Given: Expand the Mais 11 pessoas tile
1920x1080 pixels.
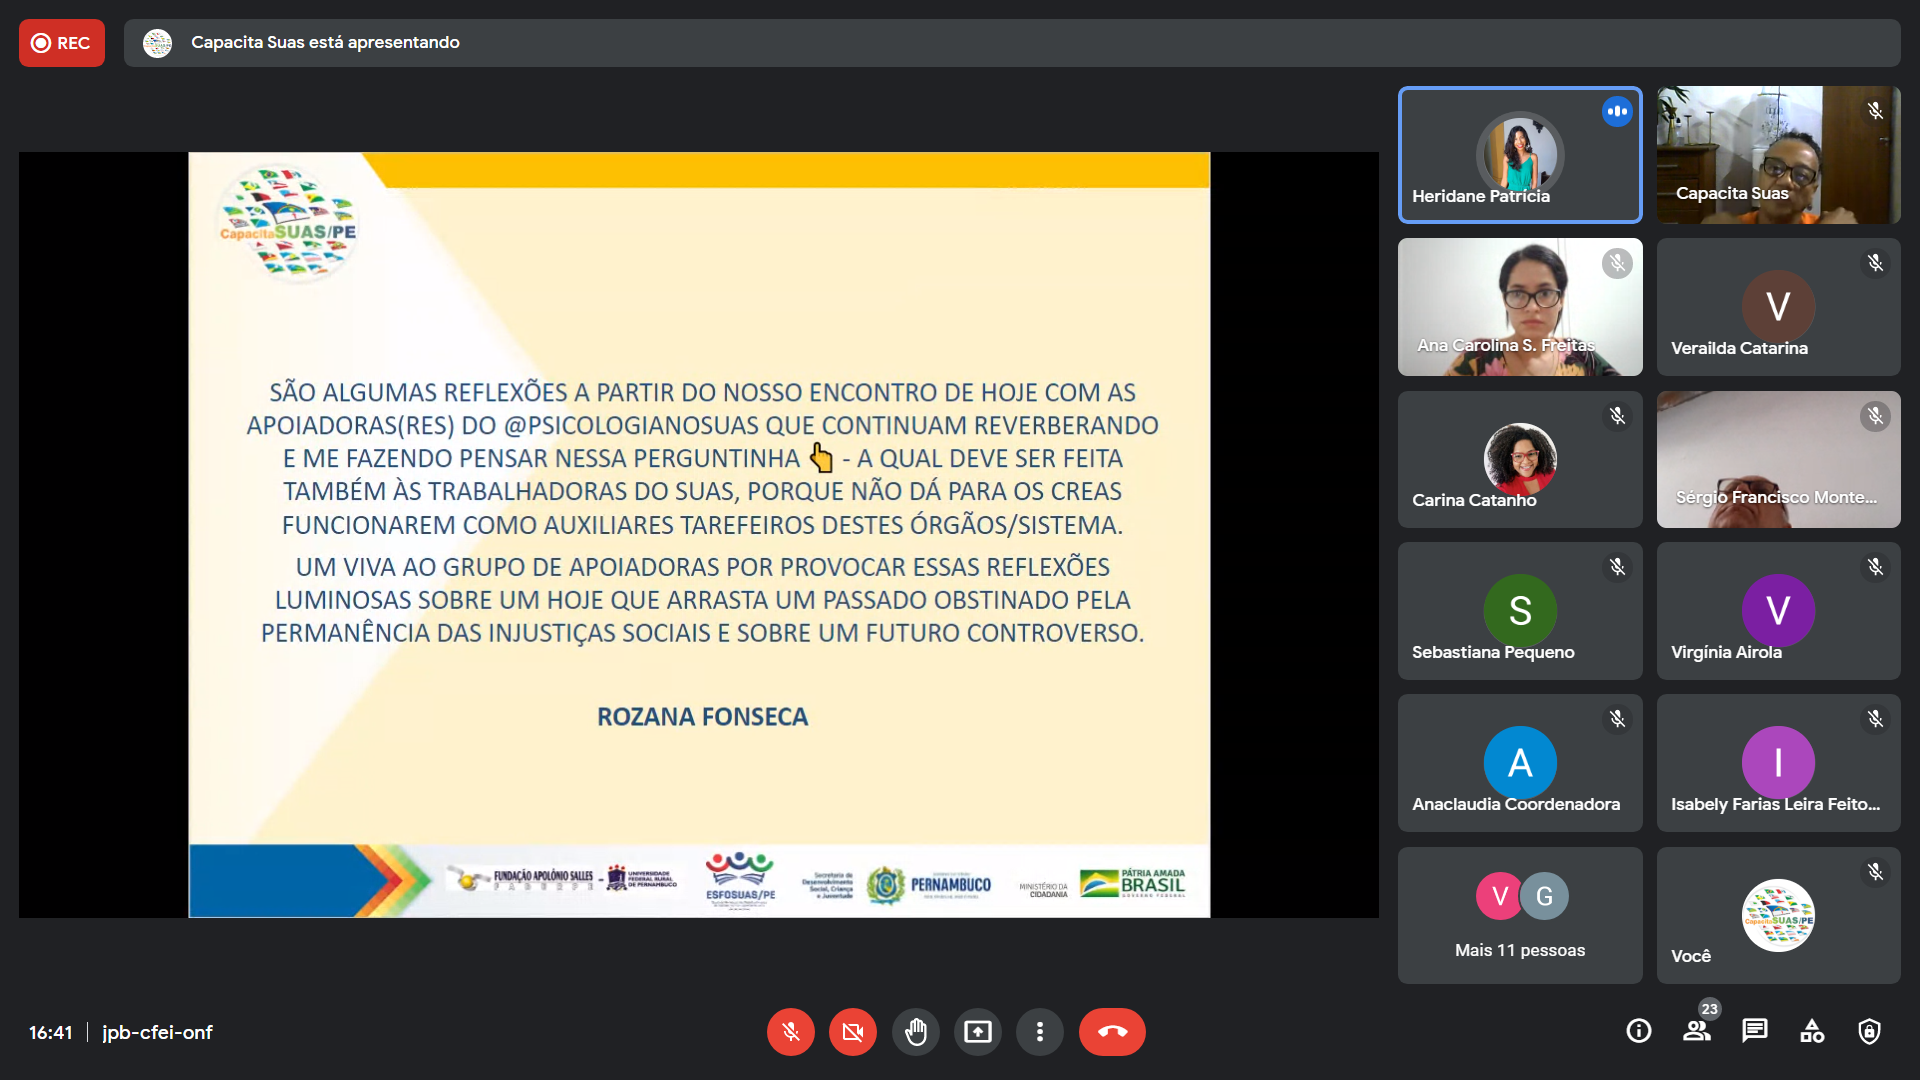Looking at the screenshot, I should point(1519,915).
